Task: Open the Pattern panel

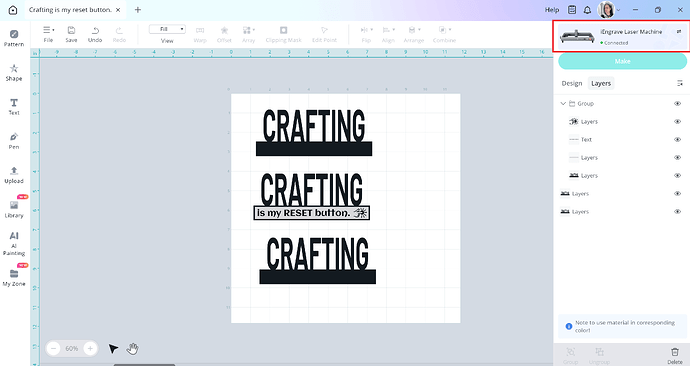Action: (14, 38)
